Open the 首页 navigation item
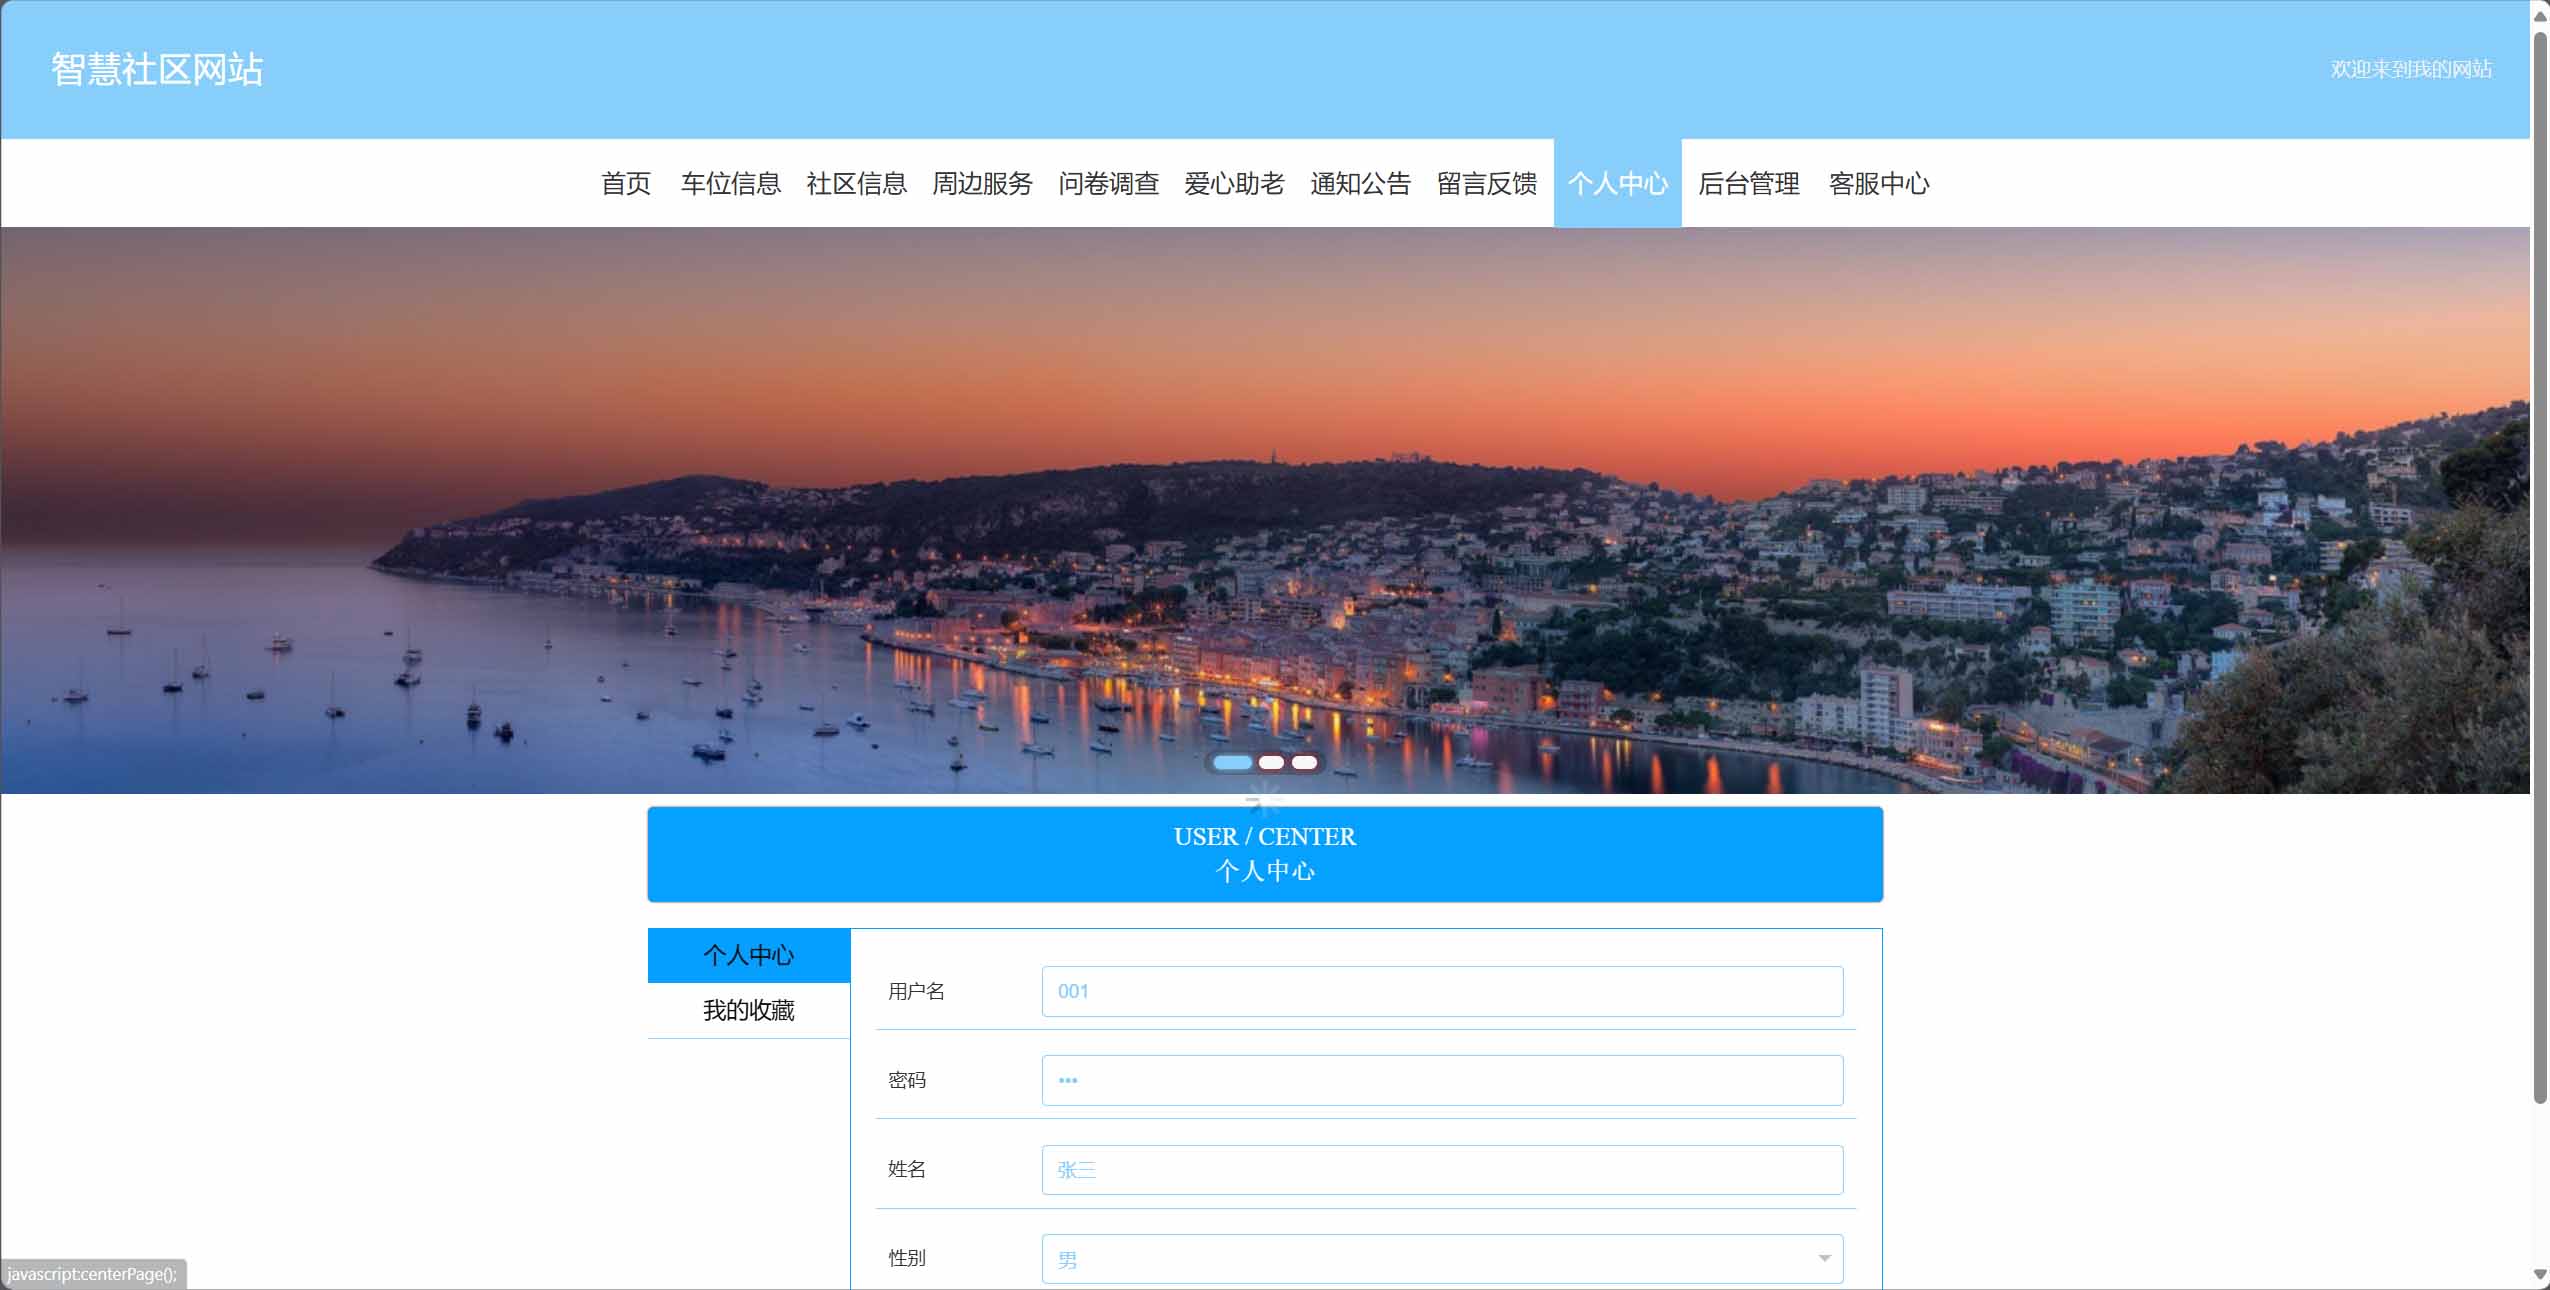 [x=626, y=183]
